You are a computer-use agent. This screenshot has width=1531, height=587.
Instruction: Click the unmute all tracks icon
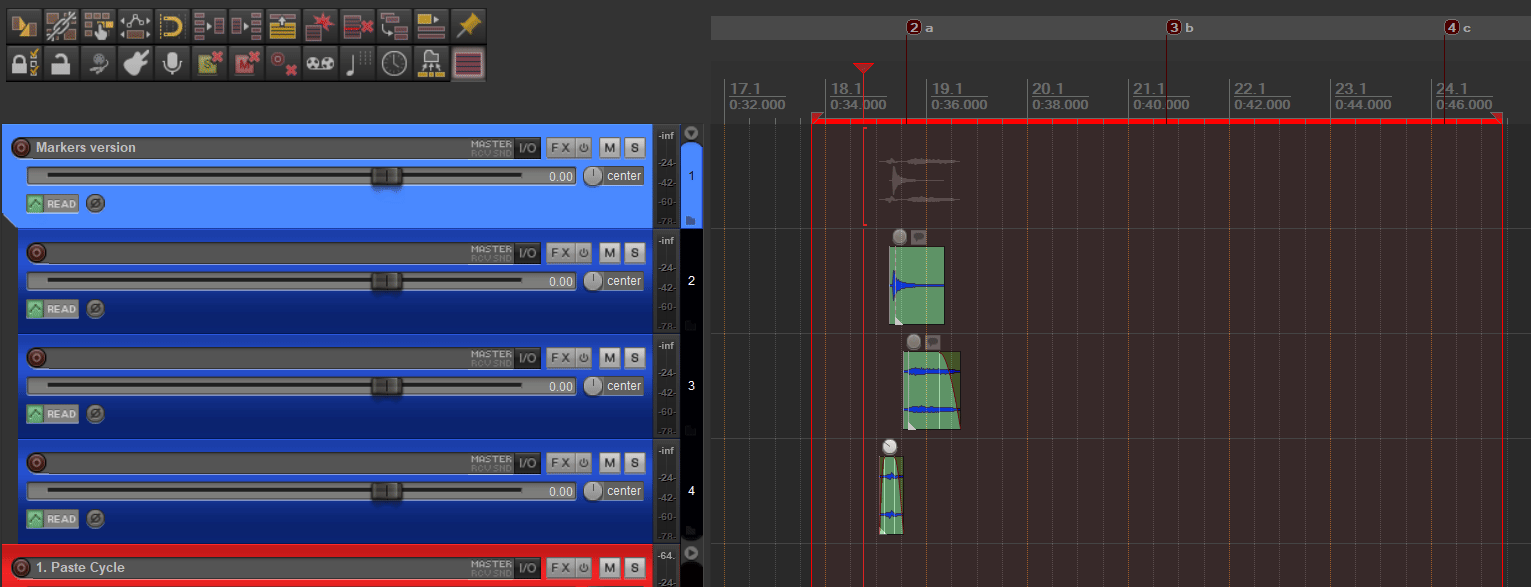tap(246, 64)
